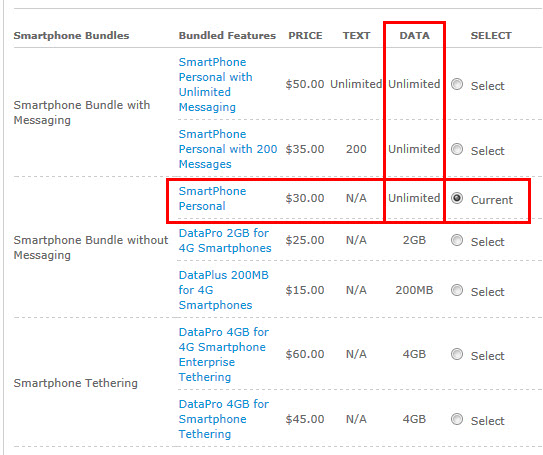Screen dimensions: 543x455
Task: Open DataPro 4GB for Smartphone Tethering link
Action: click(224, 419)
